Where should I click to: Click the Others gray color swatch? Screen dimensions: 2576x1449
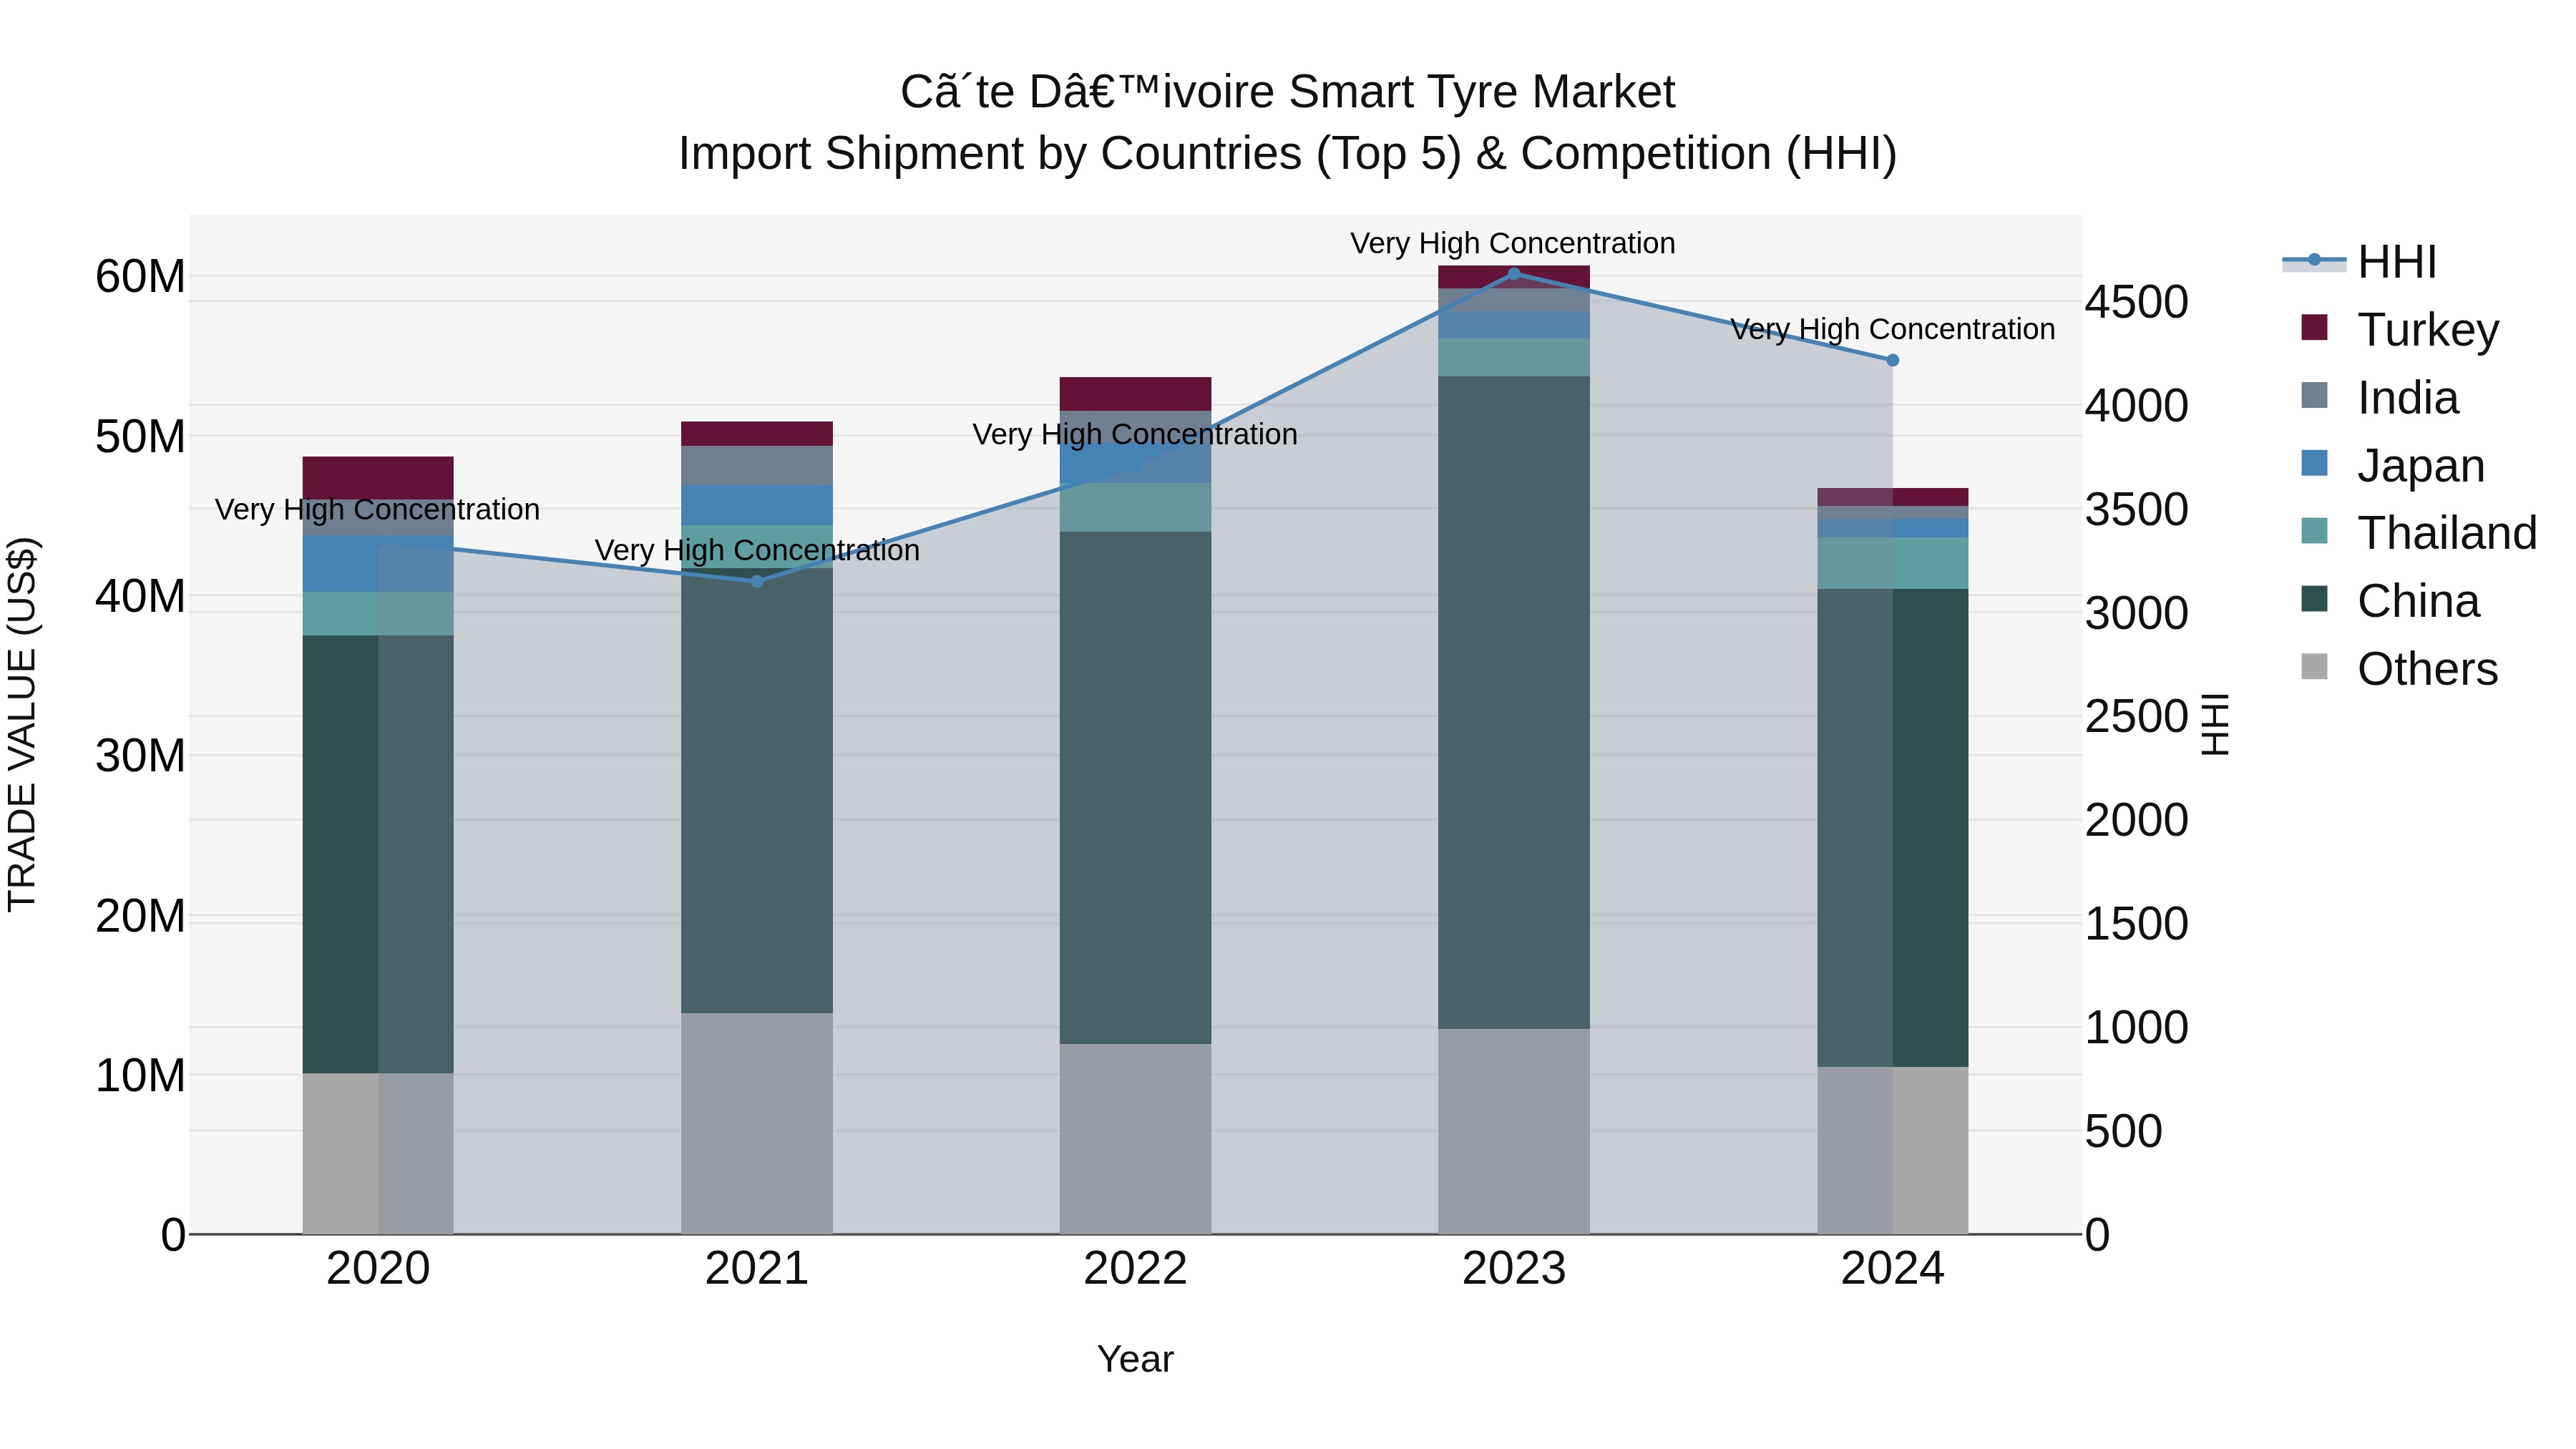click(2314, 666)
